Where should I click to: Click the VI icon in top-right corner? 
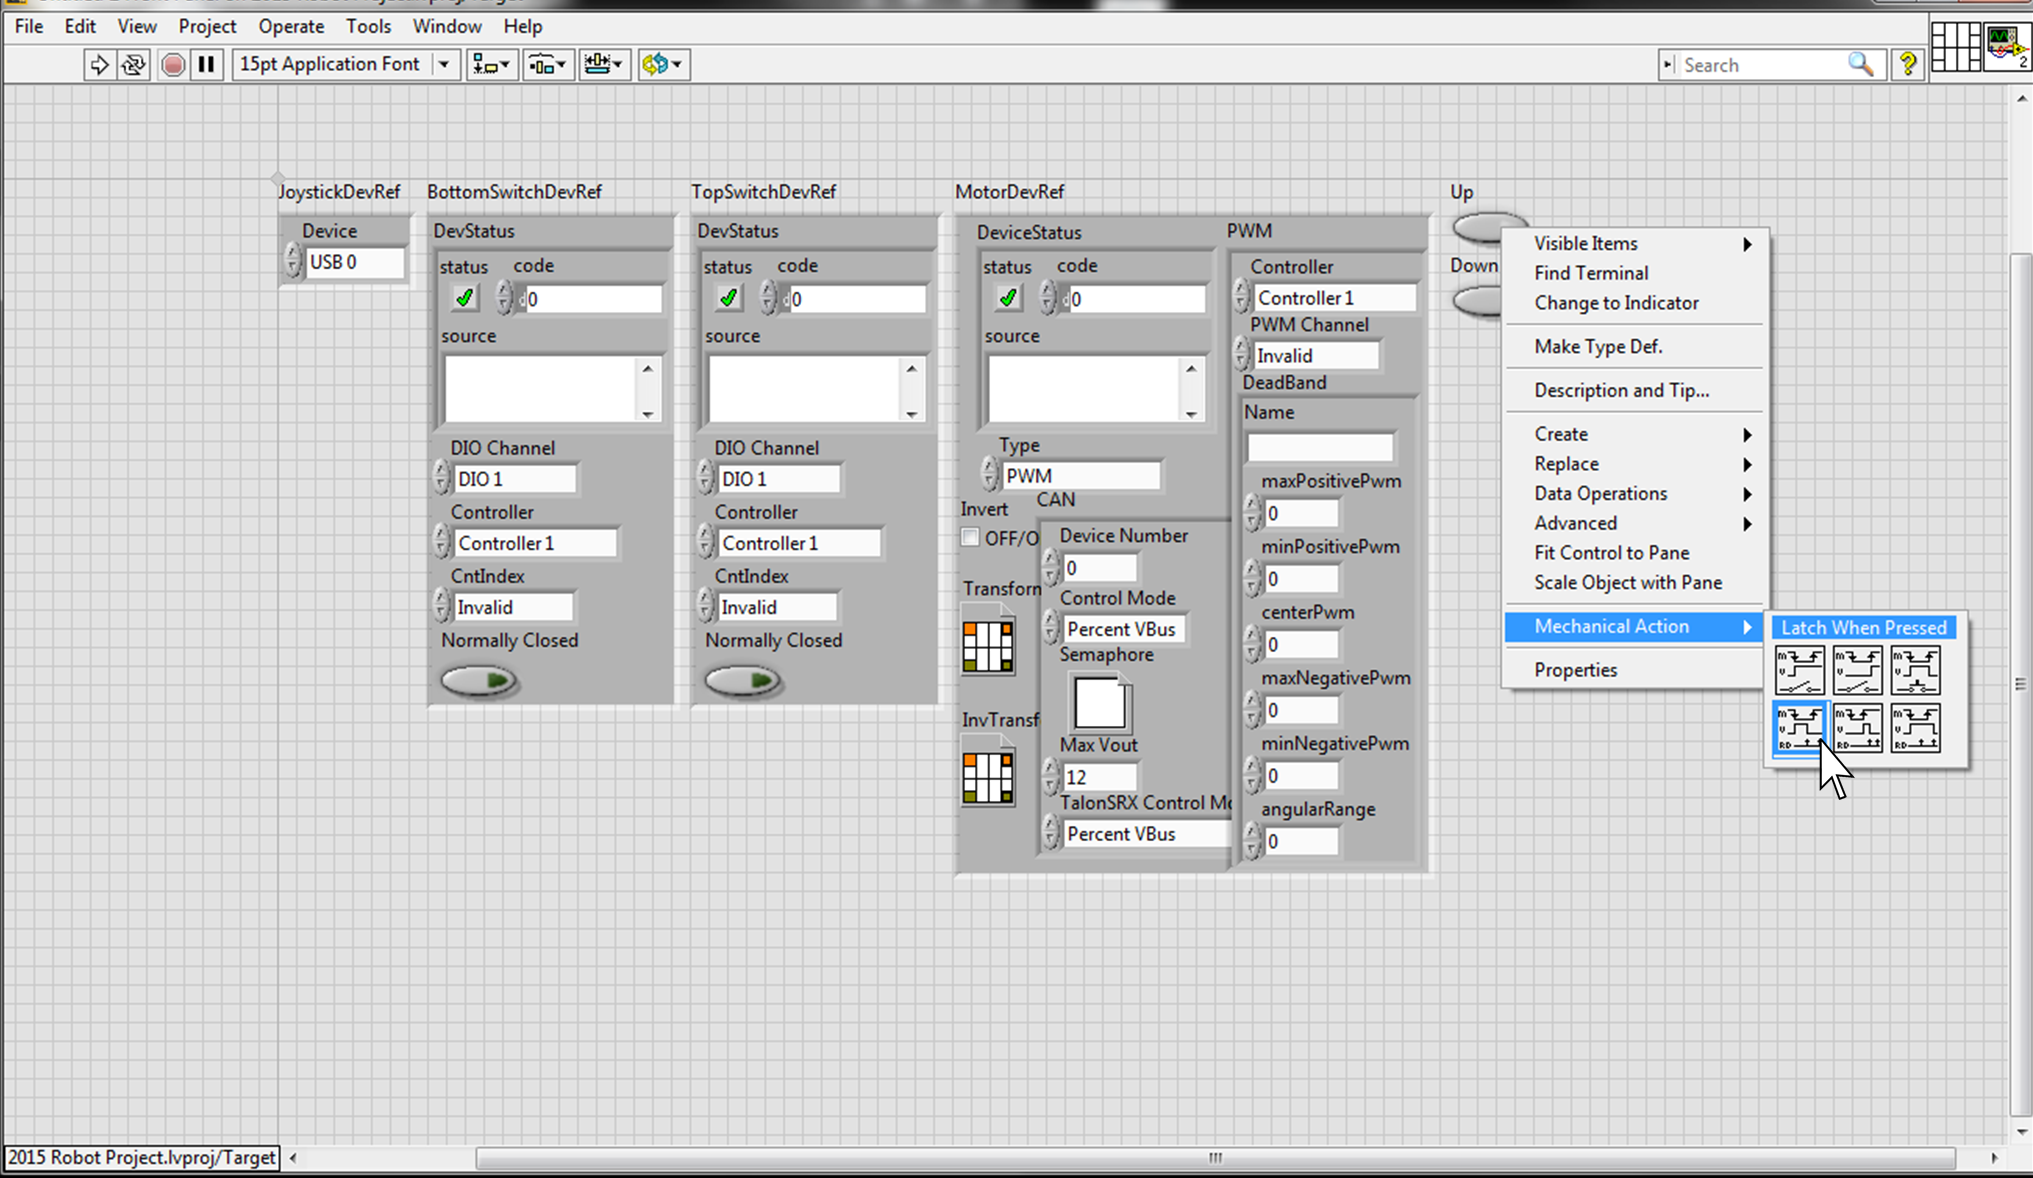pyautogui.click(x=2006, y=47)
